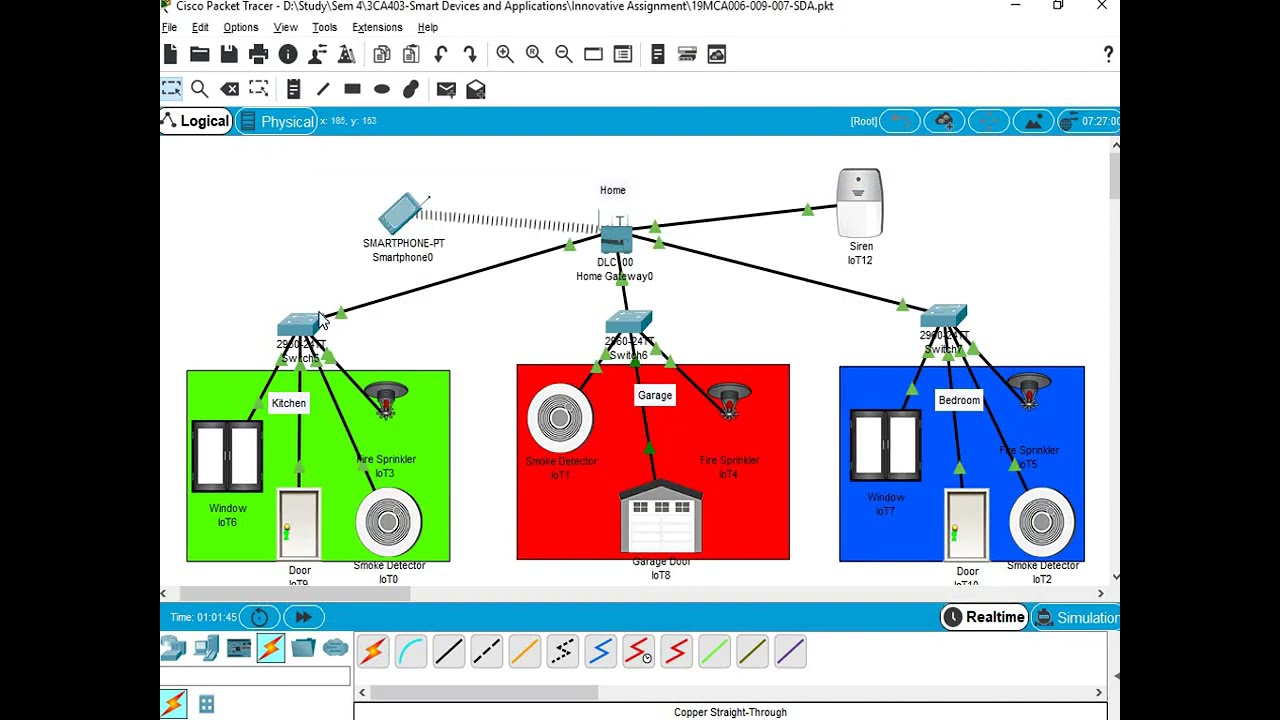
Task: Click the Copy icon in the toolbar
Action: (x=382, y=54)
